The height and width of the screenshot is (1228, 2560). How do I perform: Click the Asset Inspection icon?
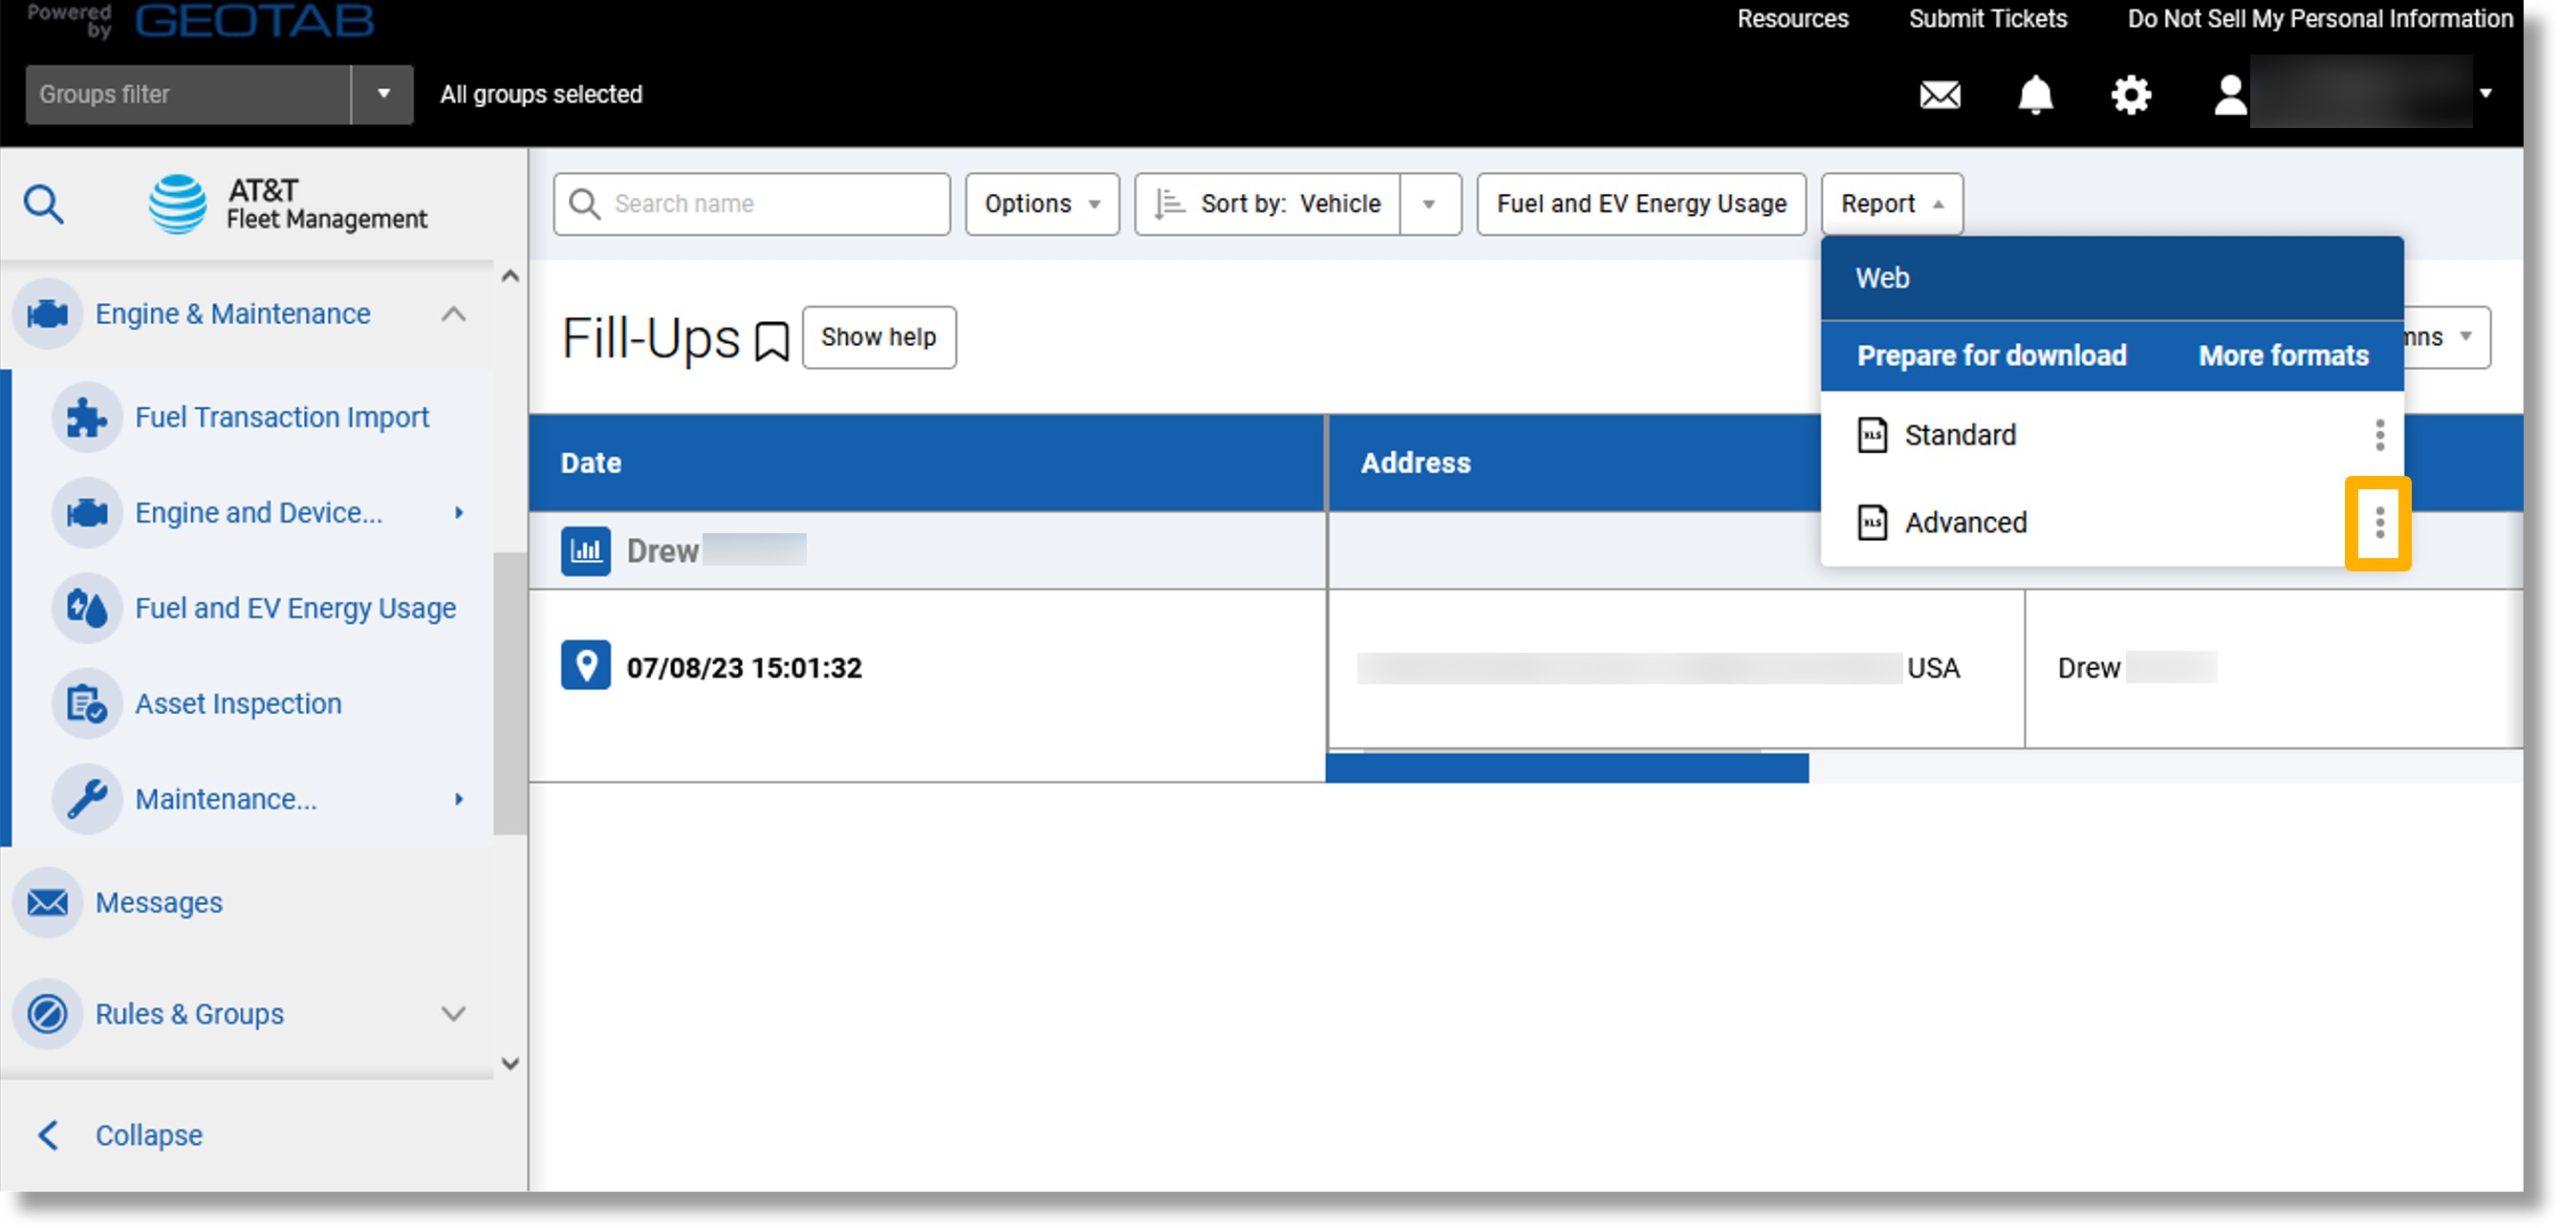[x=88, y=704]
